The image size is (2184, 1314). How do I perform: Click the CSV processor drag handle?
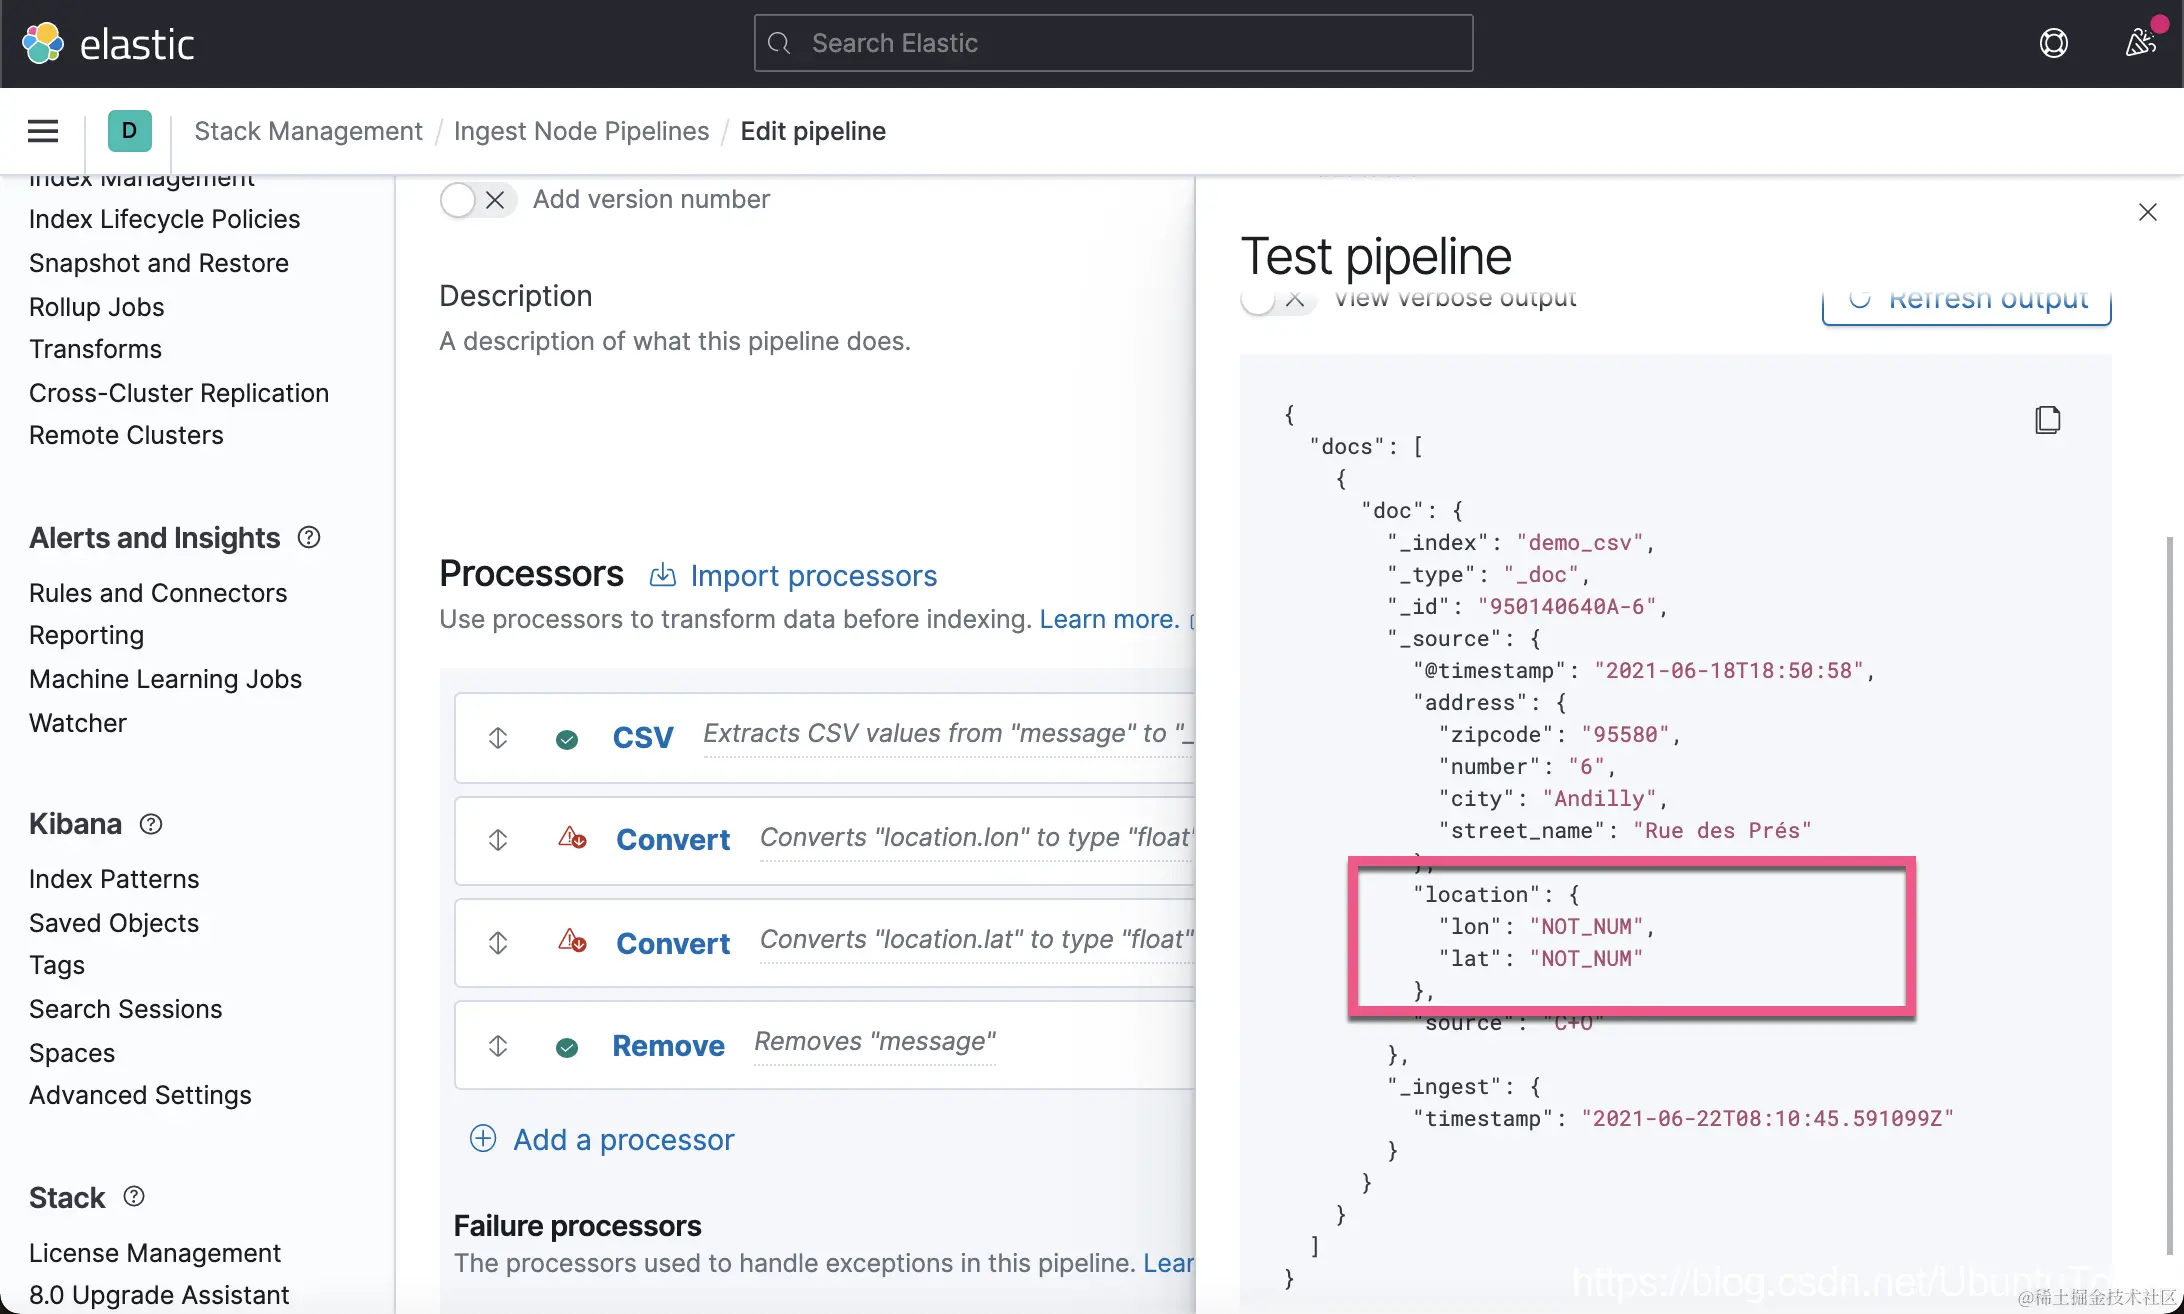[498, 738]
